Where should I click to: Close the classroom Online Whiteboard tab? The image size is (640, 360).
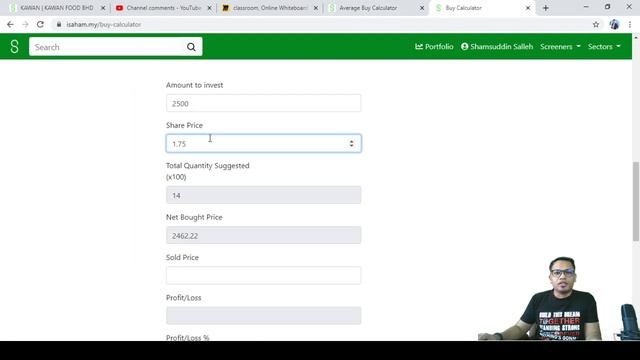(316, 8)
